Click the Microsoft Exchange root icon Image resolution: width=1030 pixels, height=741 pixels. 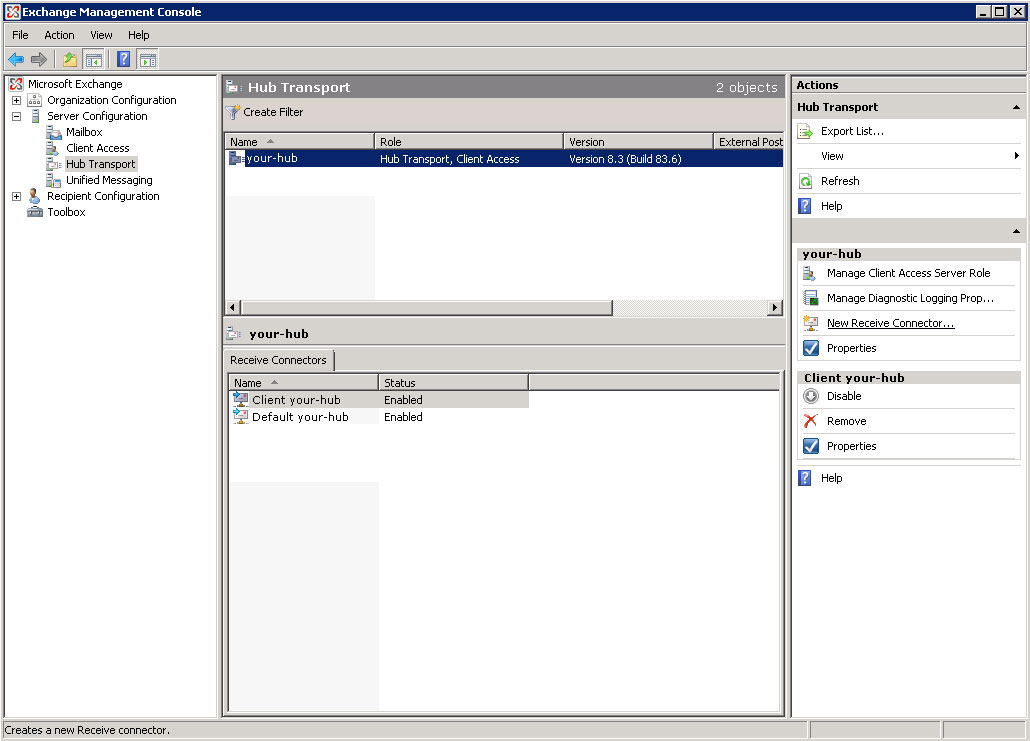[16, 84]
